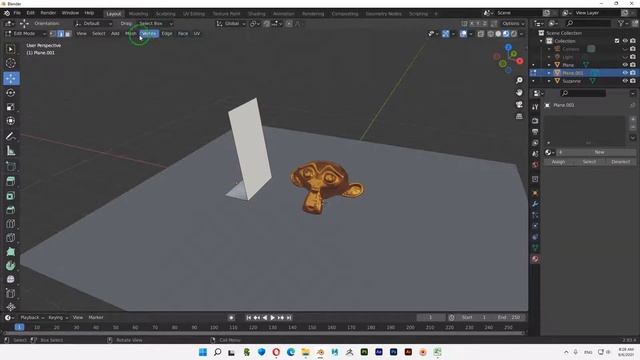This screenshot has width=640, height=360.
Task: Open the Options dropdown in viewport
Action: pyautogui.click(x=513, y=24)
